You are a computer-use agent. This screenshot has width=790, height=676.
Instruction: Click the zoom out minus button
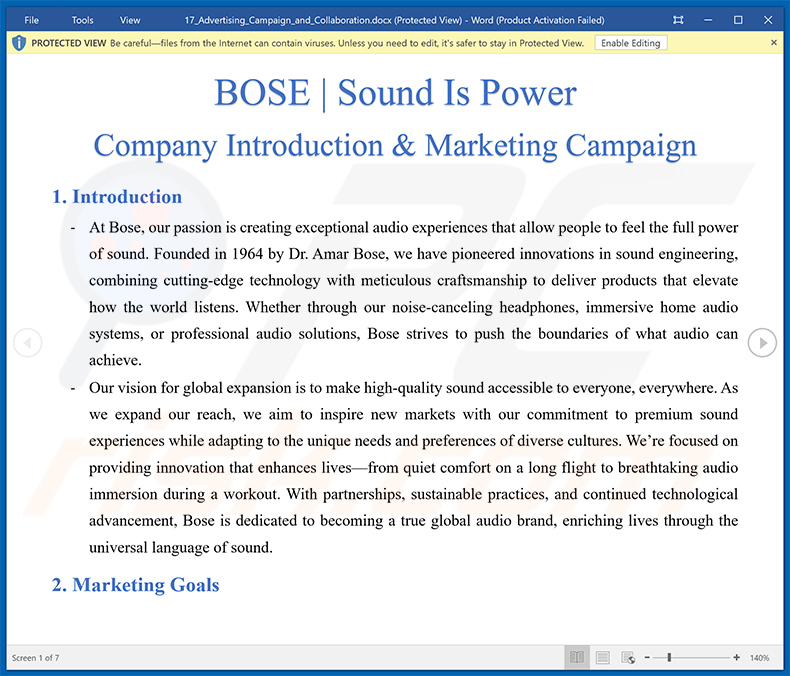point(648,657)
